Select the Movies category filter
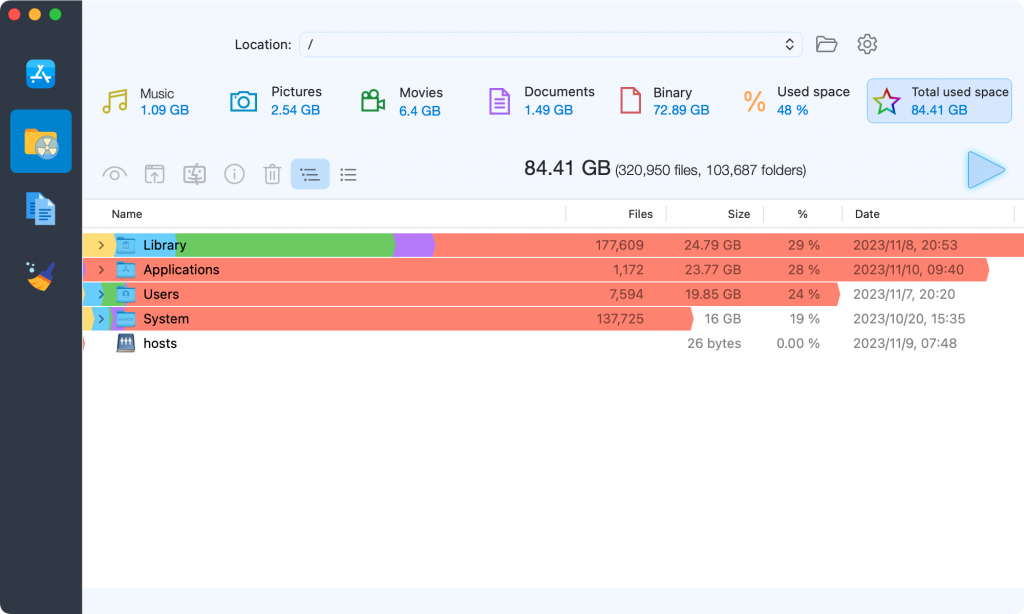 pos(404,100)
